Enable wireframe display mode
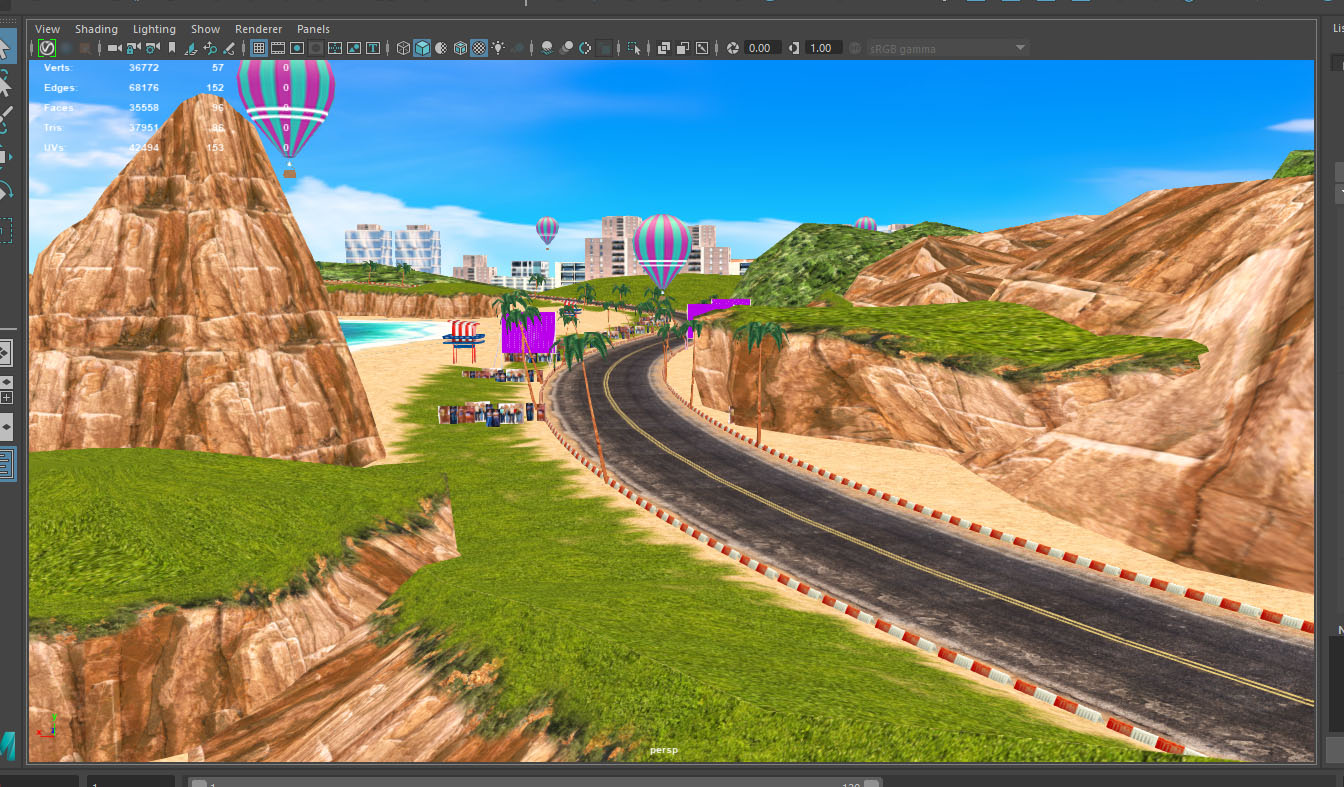 click(403, 48)
